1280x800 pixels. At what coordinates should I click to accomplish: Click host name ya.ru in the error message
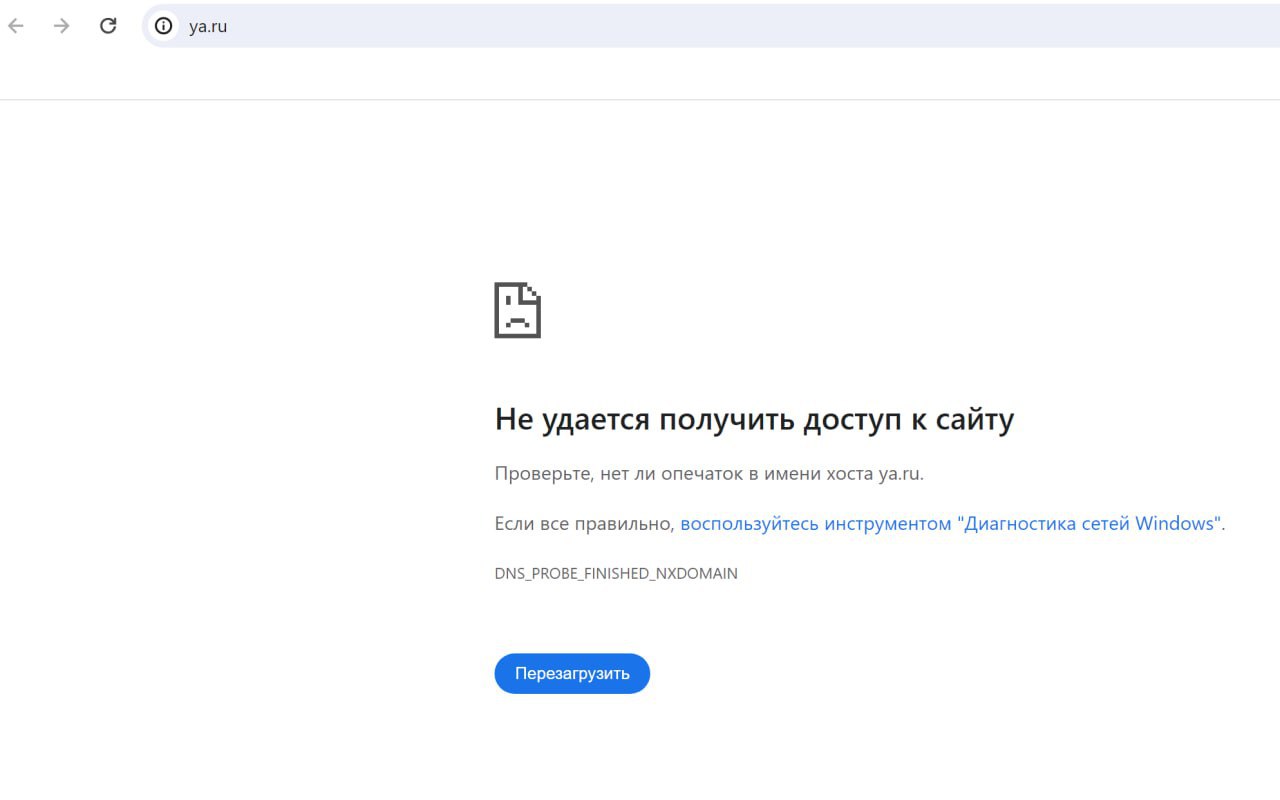[898, 473]
